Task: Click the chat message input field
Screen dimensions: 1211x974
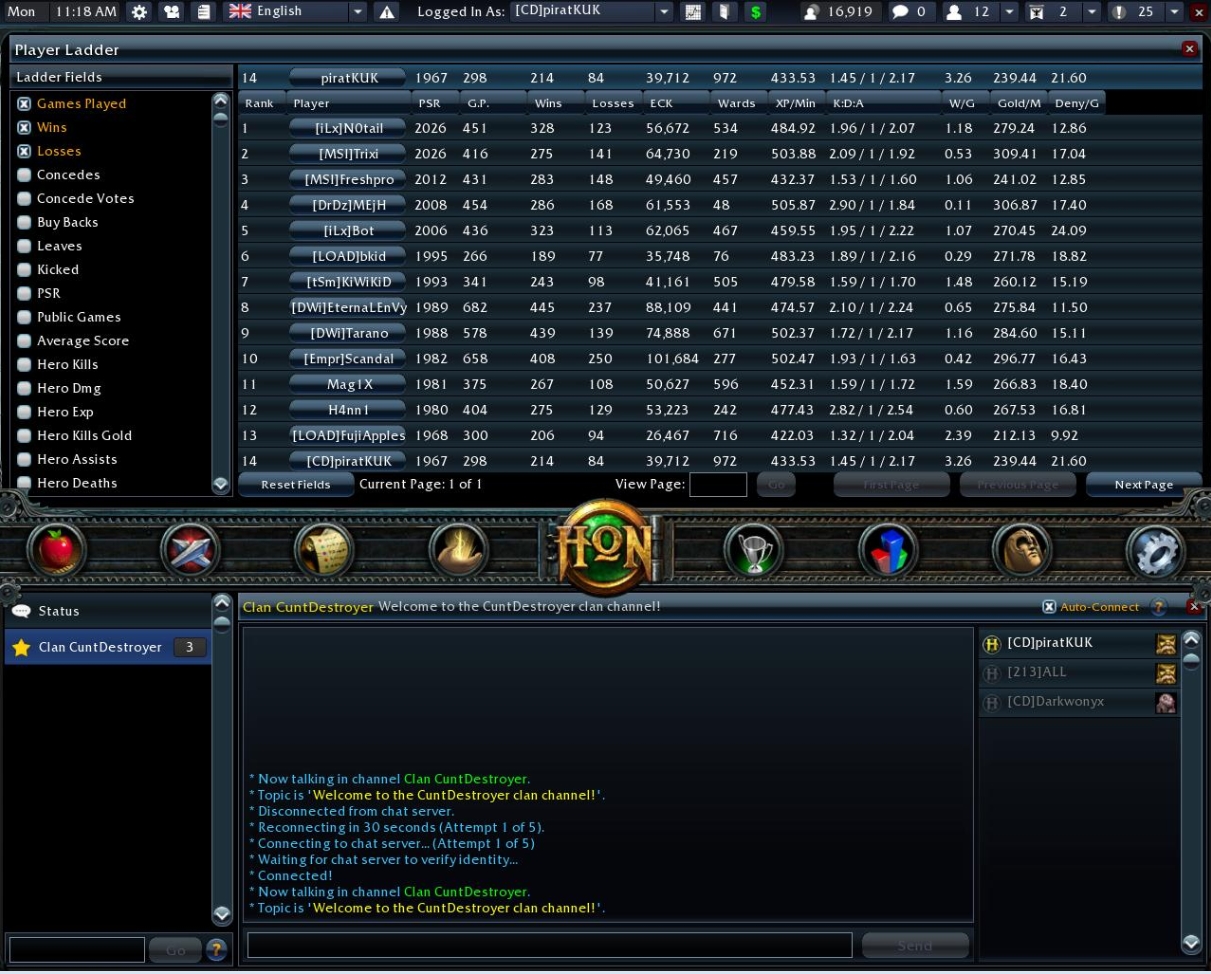Action: (x=550, y=945)
